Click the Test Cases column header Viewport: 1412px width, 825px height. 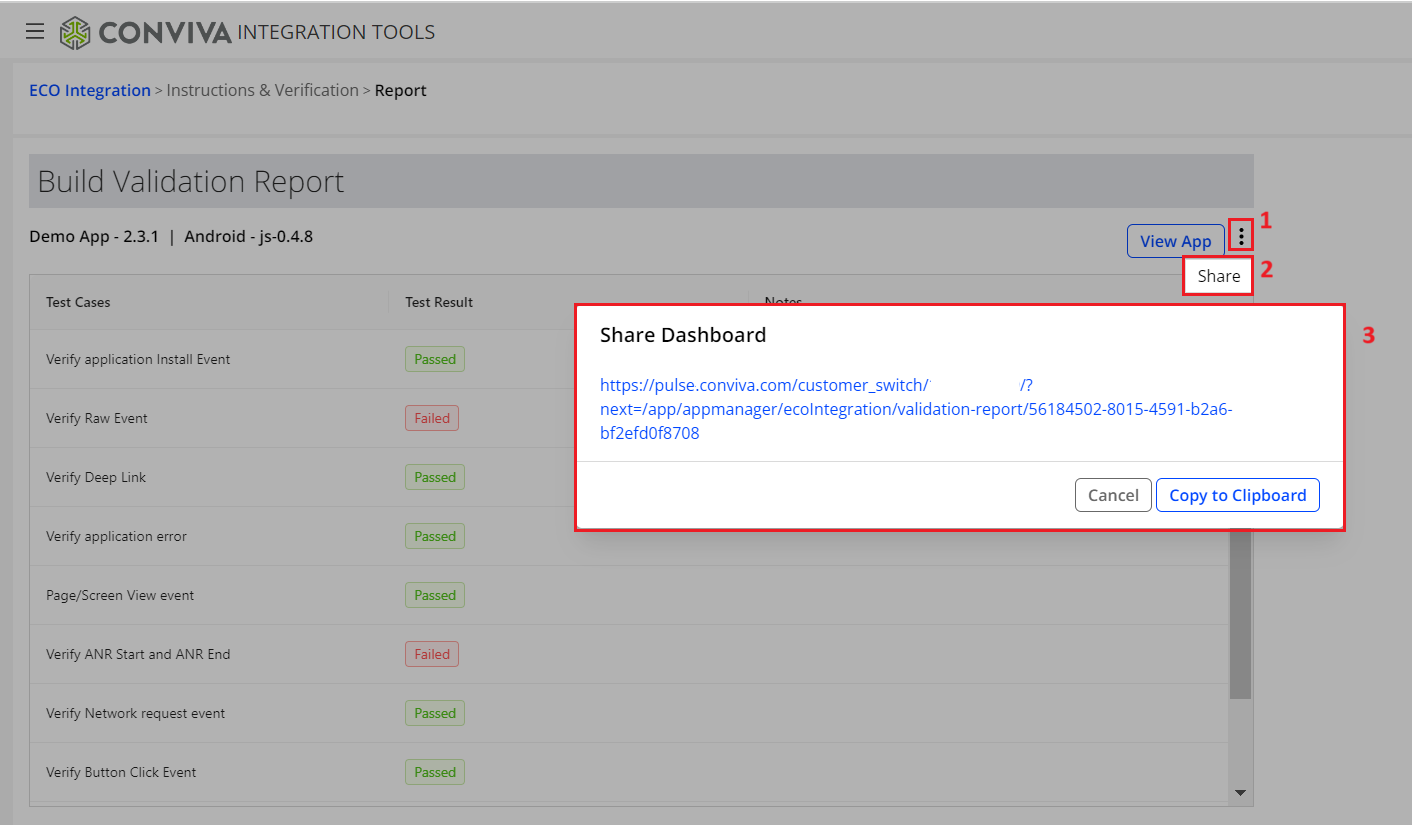78,302
